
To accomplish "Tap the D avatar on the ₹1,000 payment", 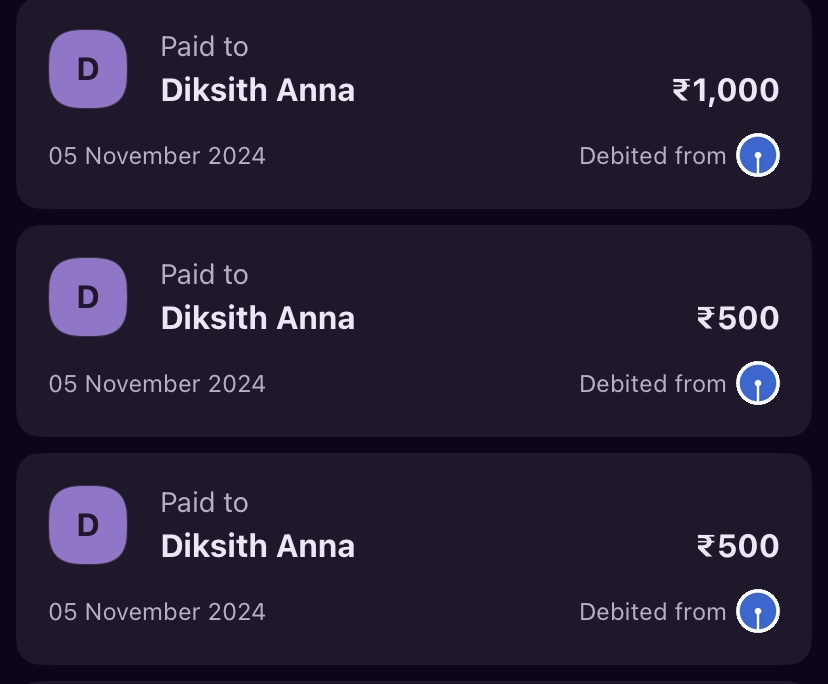I will [88, 69].
